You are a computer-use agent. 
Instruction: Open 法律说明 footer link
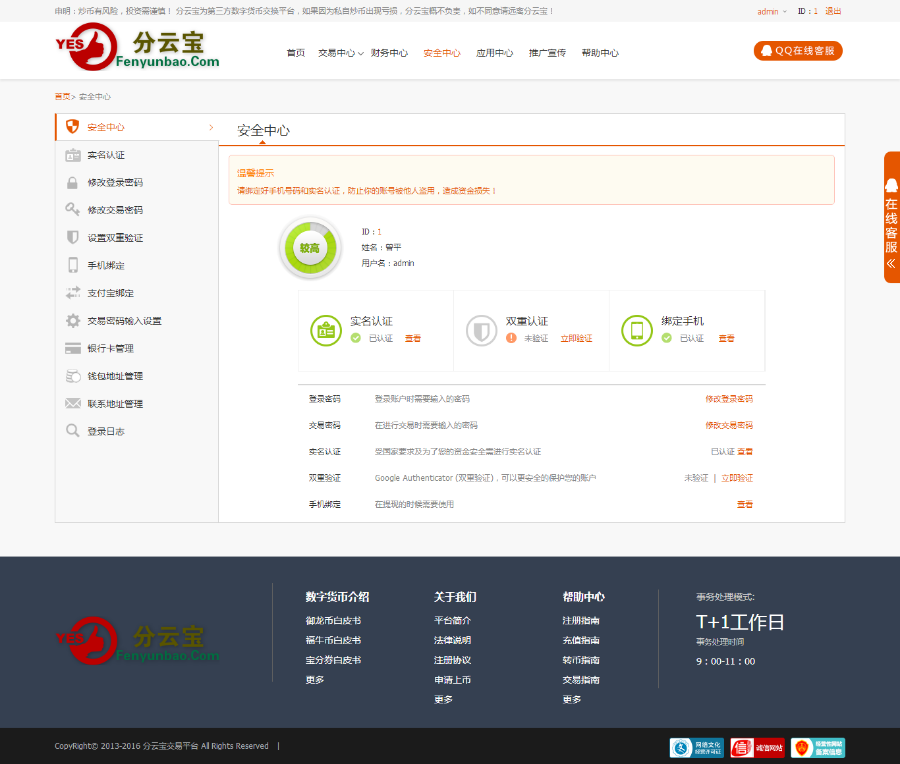(452, 640)
